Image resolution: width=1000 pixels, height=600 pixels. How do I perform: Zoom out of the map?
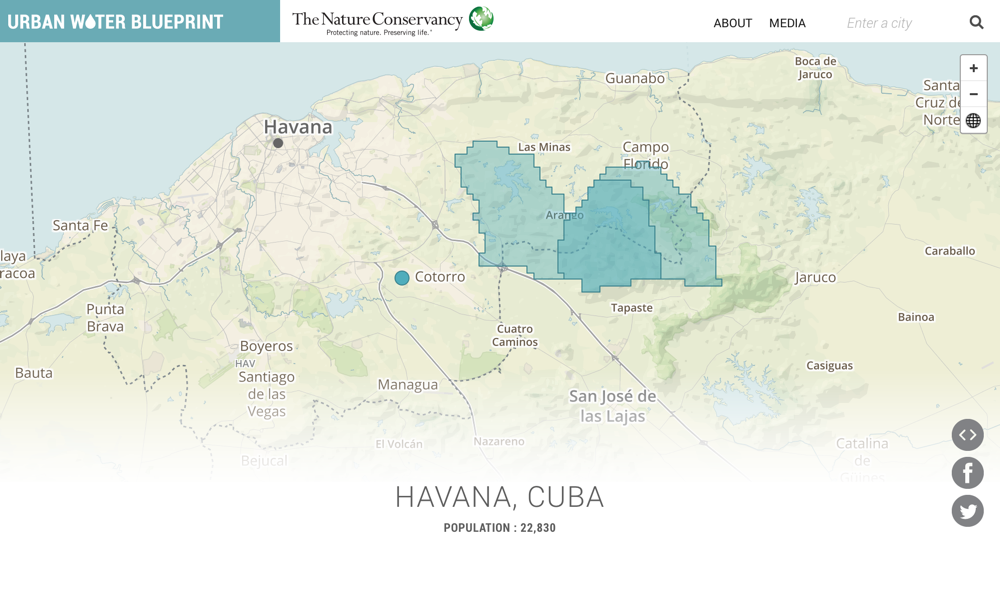coord(973,94)
